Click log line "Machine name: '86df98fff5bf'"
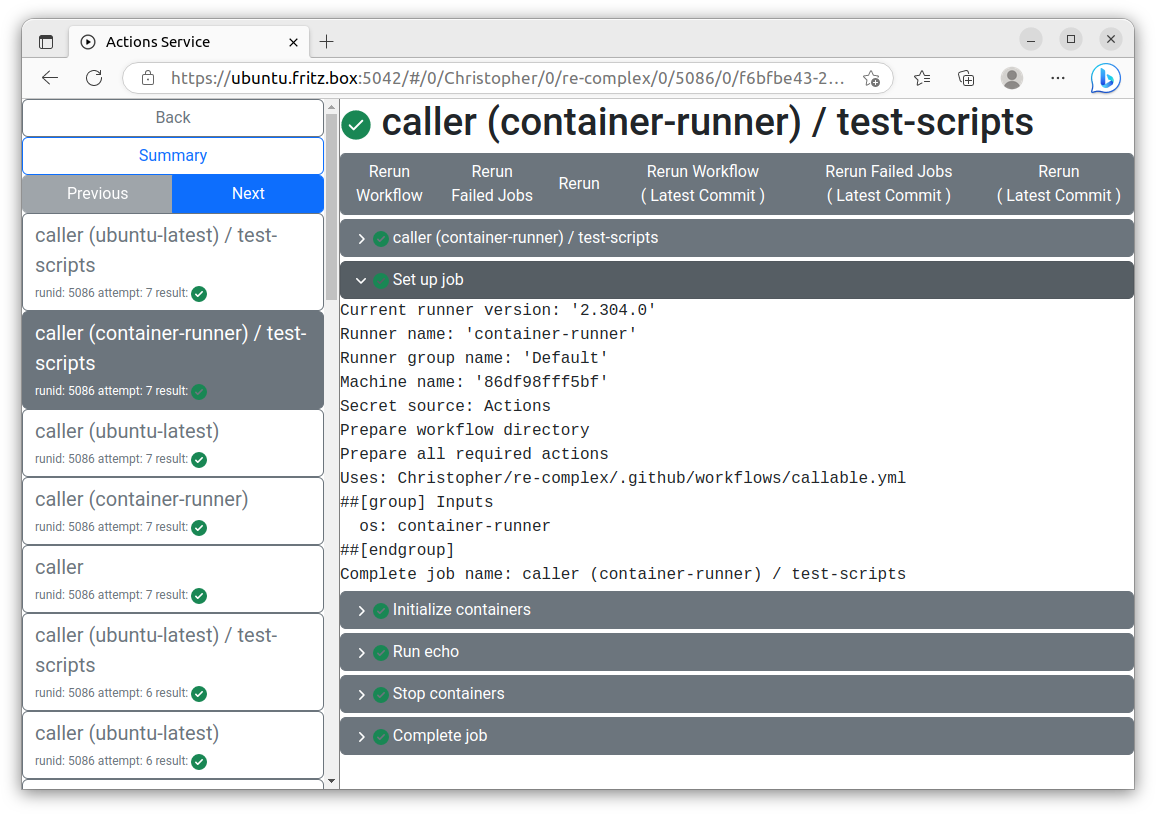The height and width of the screenshot is (814, 1156). 474,382
